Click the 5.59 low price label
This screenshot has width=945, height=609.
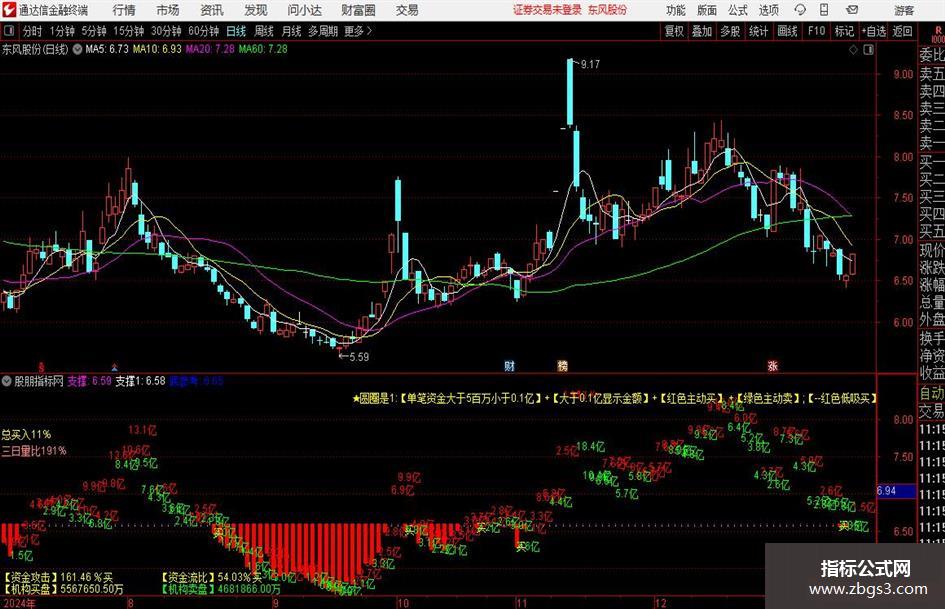point(359,356)
